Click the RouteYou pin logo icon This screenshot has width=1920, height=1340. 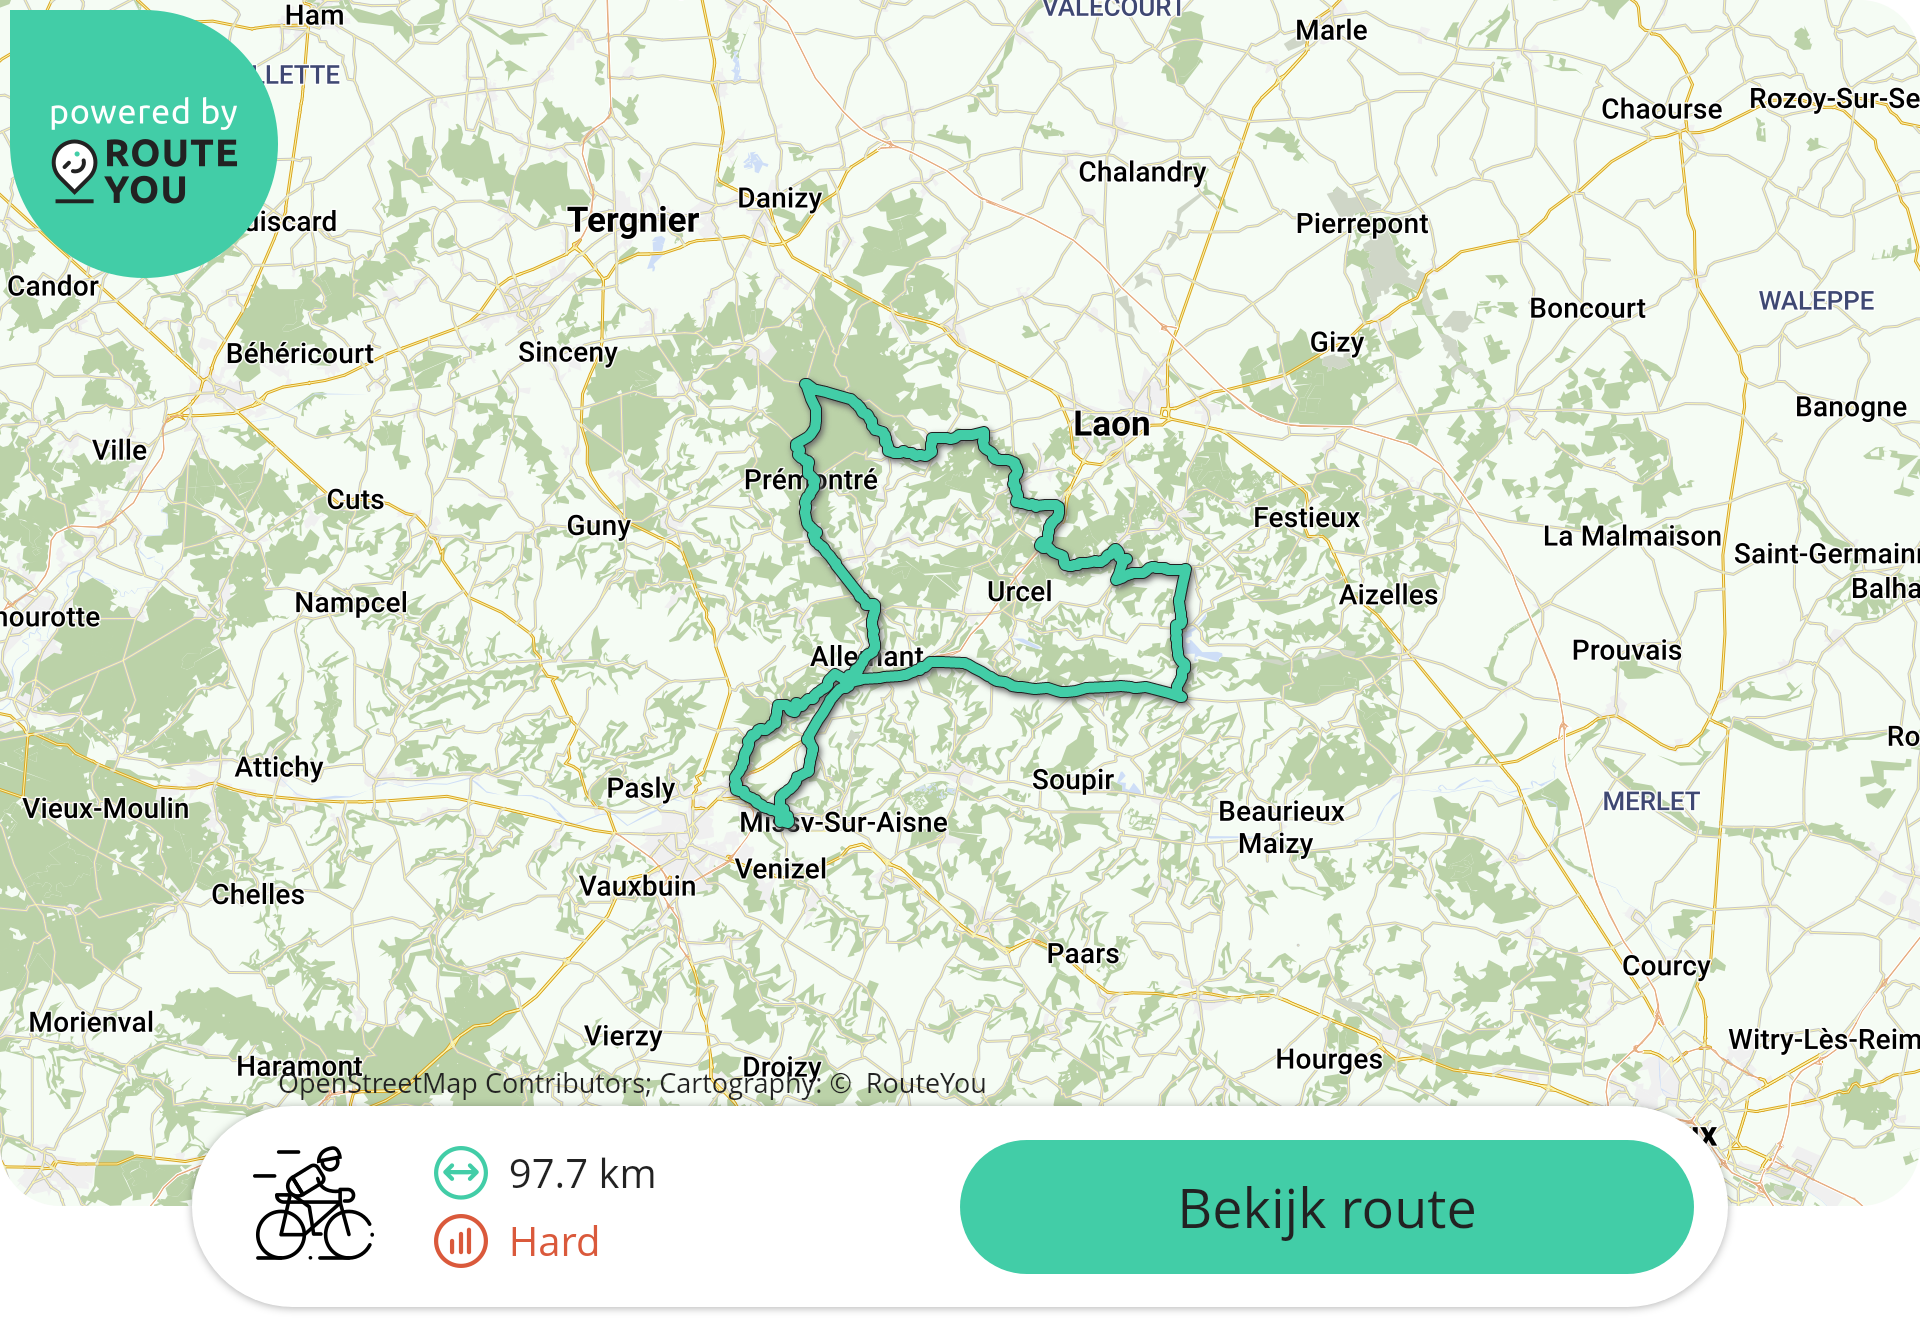pos(75,171)
